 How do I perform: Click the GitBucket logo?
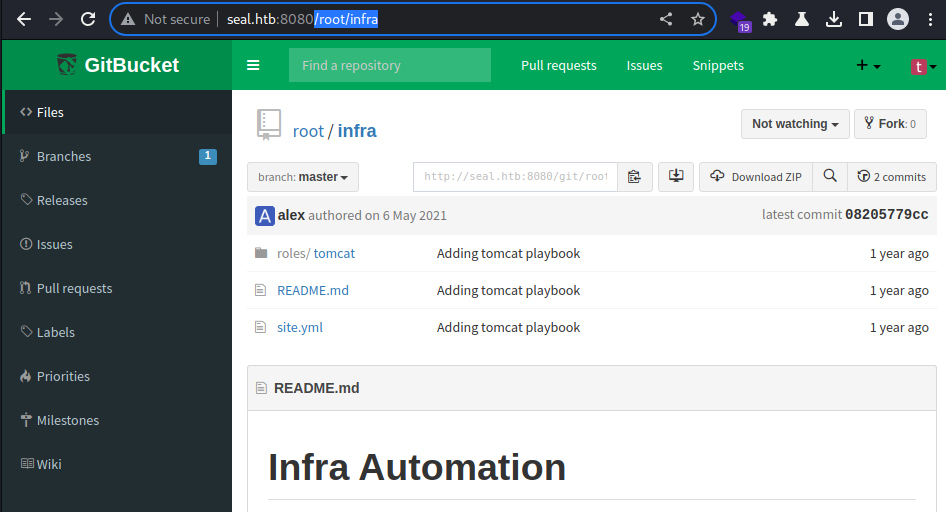(x=118, y=65)
